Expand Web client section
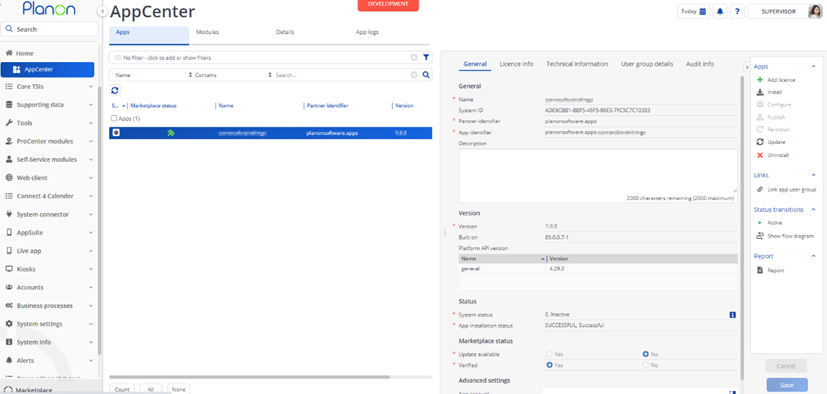This screenshot has height=394, width=827. pyautogui.click(x=91, y=178)
